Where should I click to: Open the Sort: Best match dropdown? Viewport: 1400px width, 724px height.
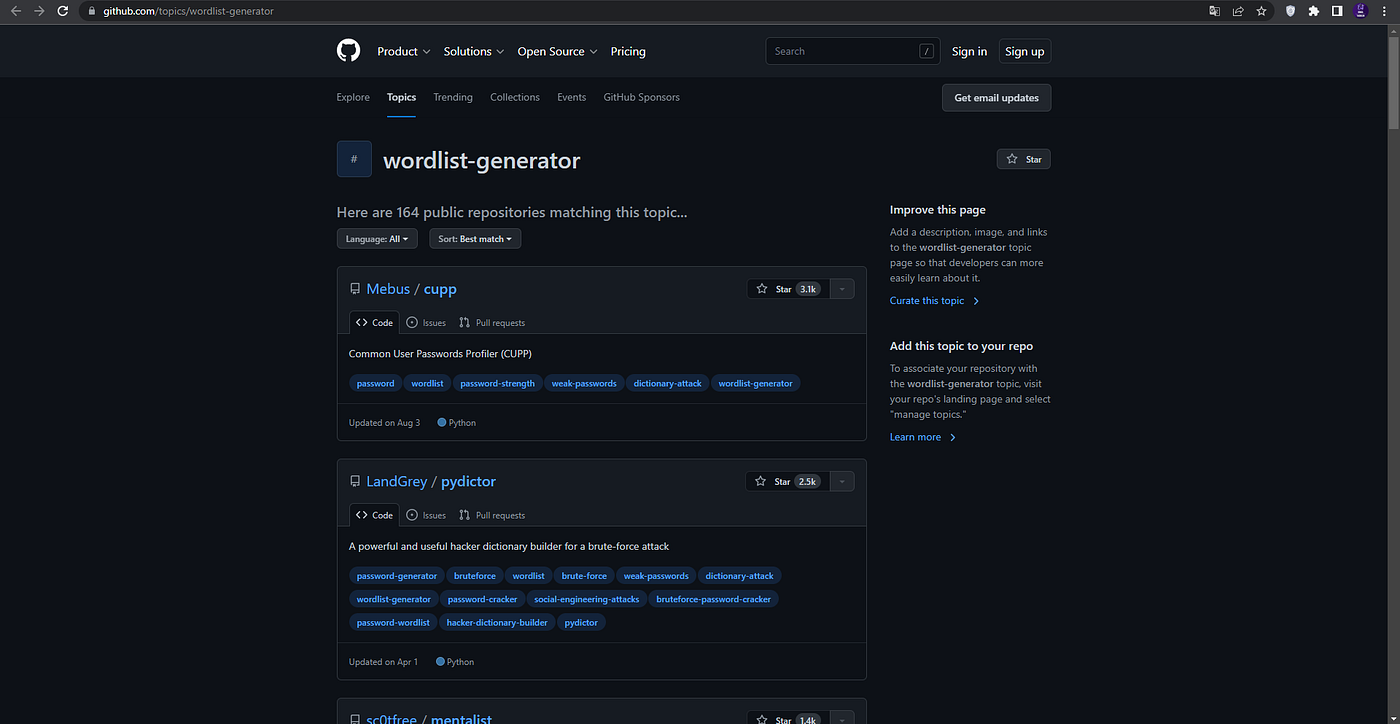pyautogui.click(x=475, y=239)
